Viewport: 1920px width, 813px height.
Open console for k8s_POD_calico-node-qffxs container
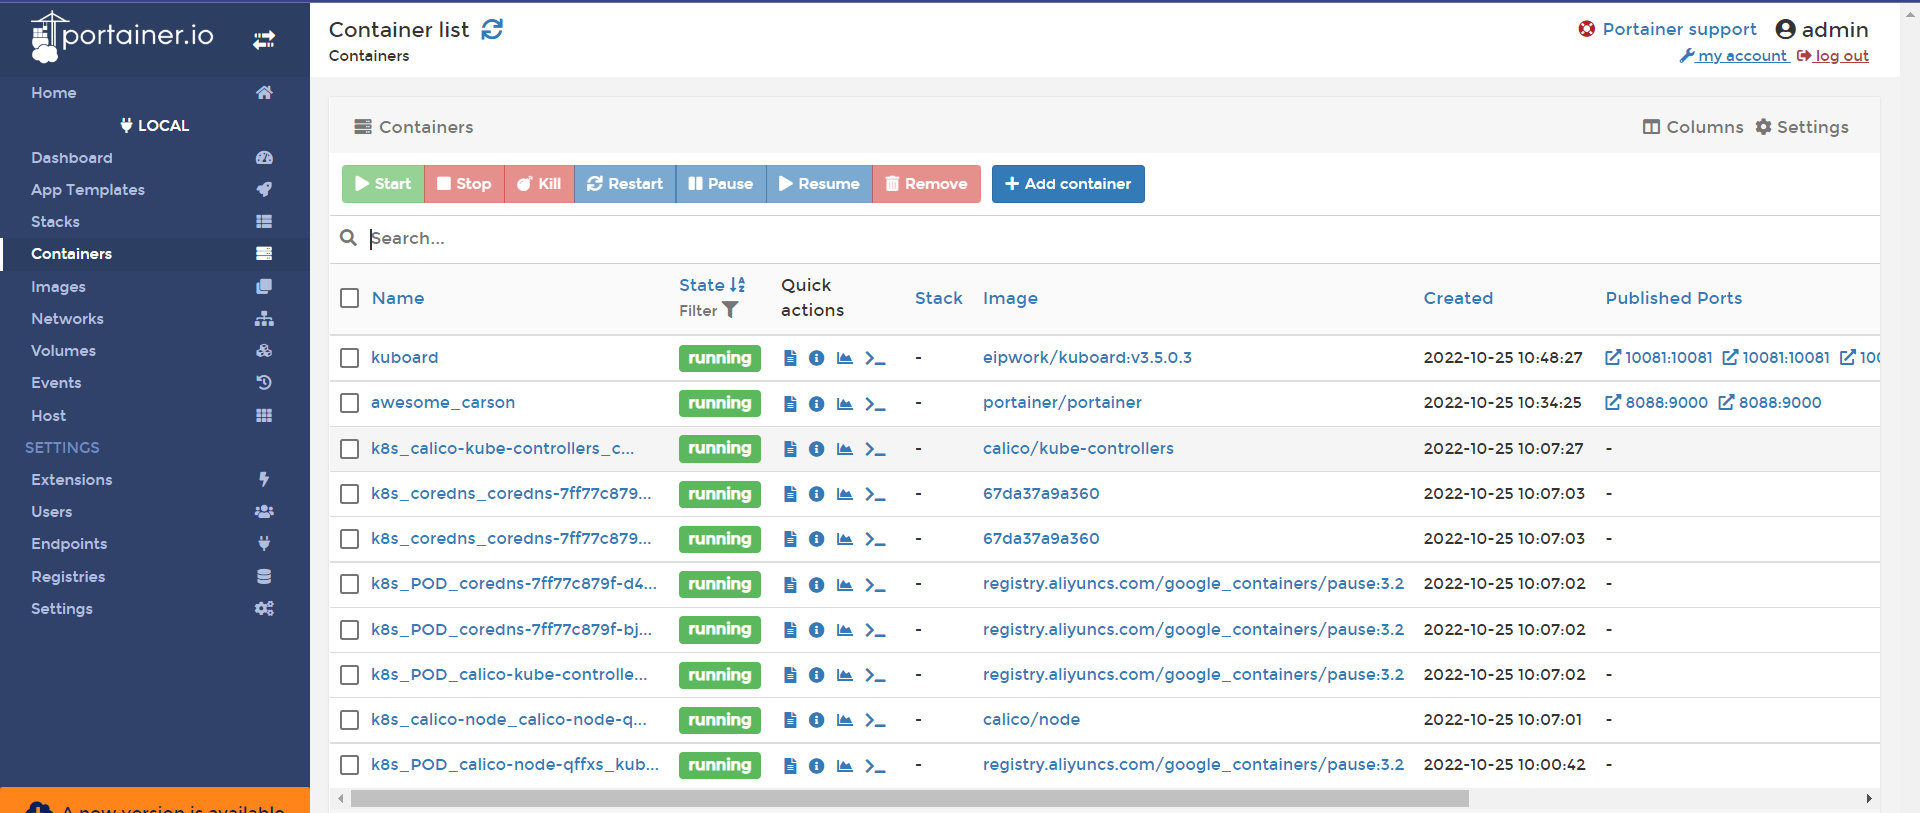tap(875, 765)
